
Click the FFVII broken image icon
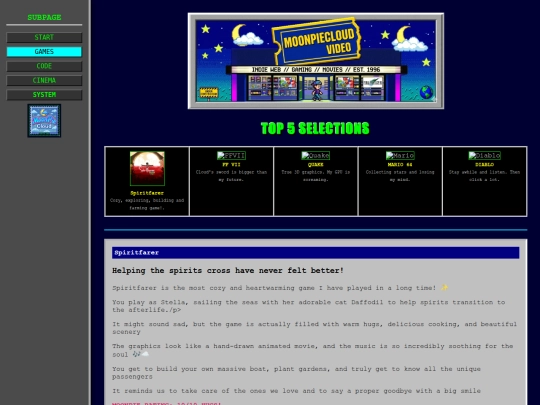231,156
